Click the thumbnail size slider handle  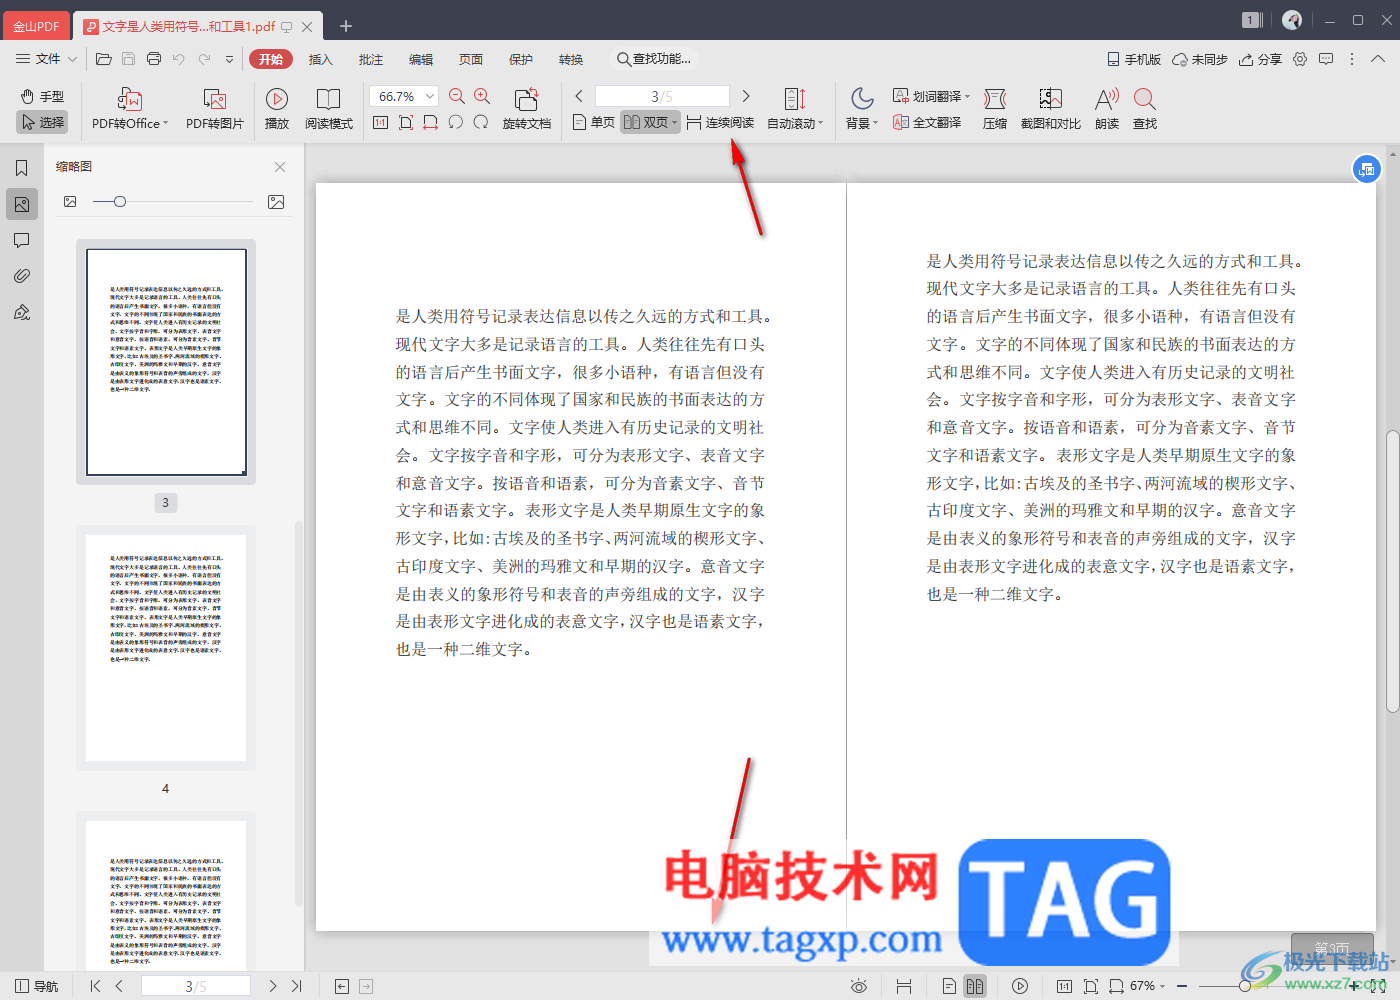(x=120, y=202)
